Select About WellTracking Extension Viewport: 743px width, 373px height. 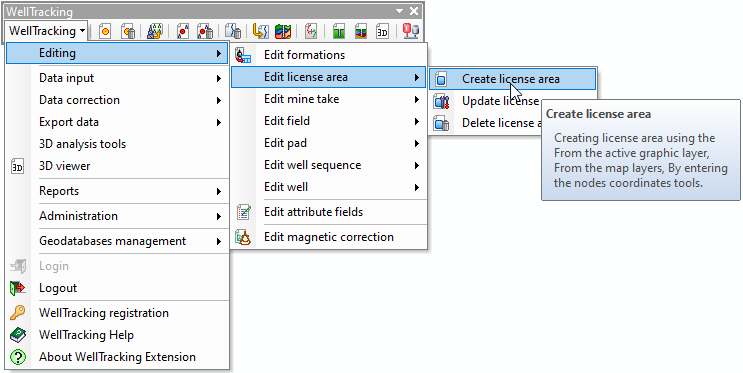click(118, 356)
